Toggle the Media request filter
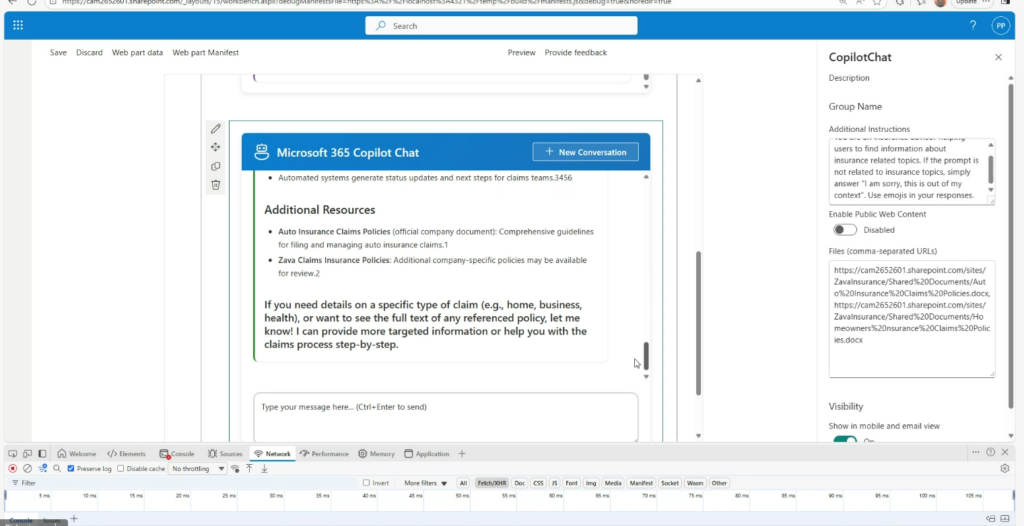 coord(613,483)
